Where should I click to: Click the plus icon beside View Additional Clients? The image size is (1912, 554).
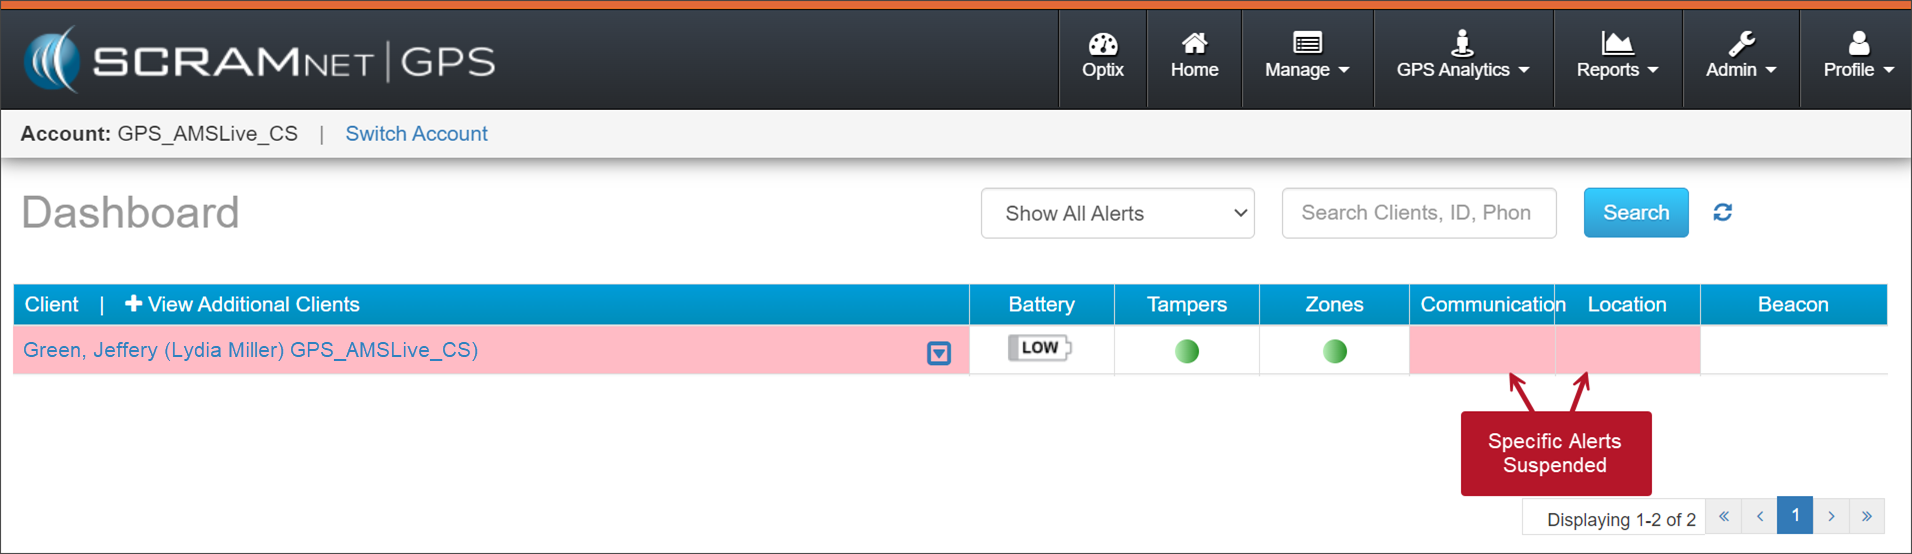click(133, 304)
